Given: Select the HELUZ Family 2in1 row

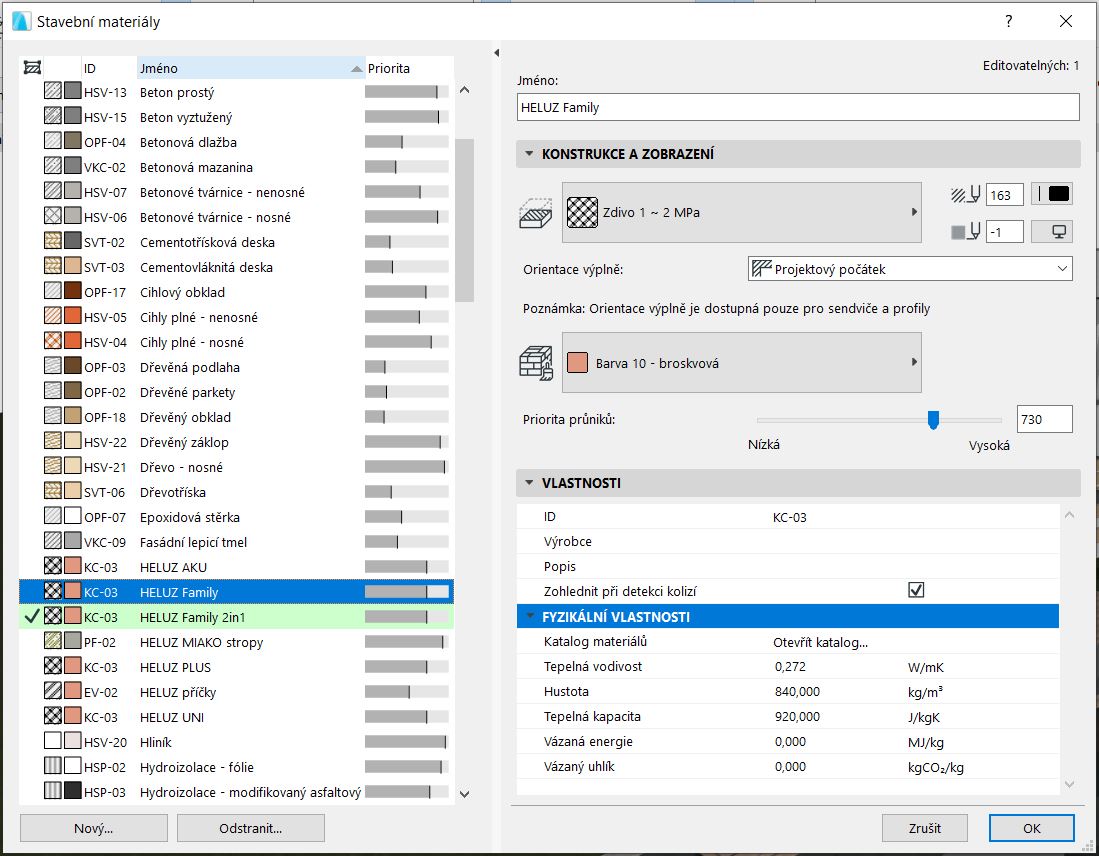Looking at the screenshot, I should coord(237,617).
